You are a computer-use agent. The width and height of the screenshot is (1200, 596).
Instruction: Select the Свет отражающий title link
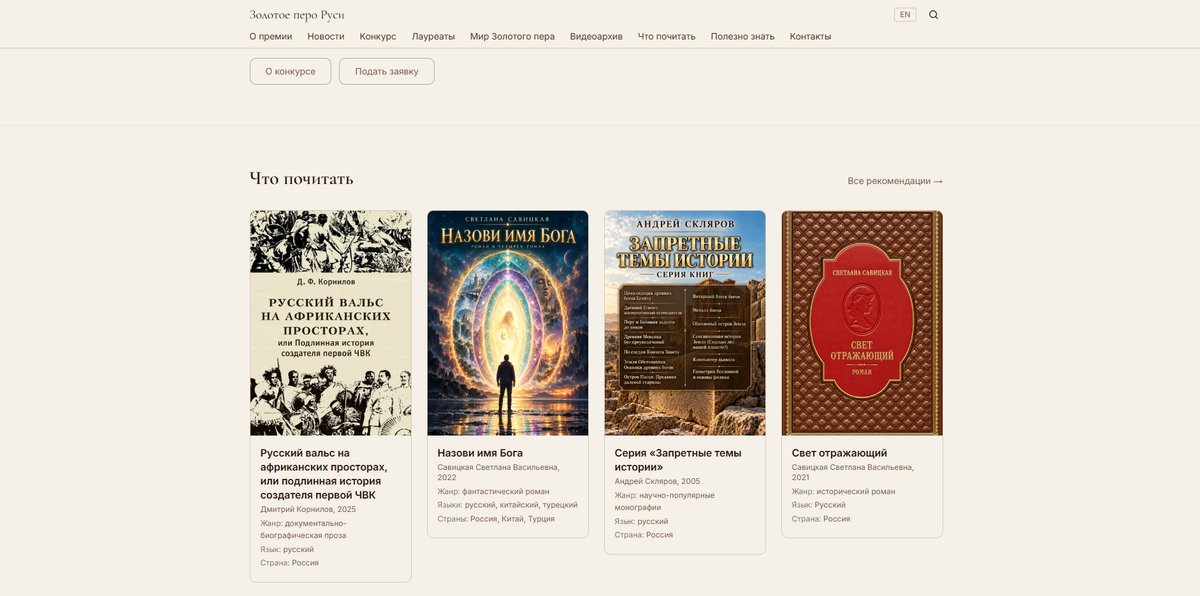pyautogui.click(x=840, y=453)
